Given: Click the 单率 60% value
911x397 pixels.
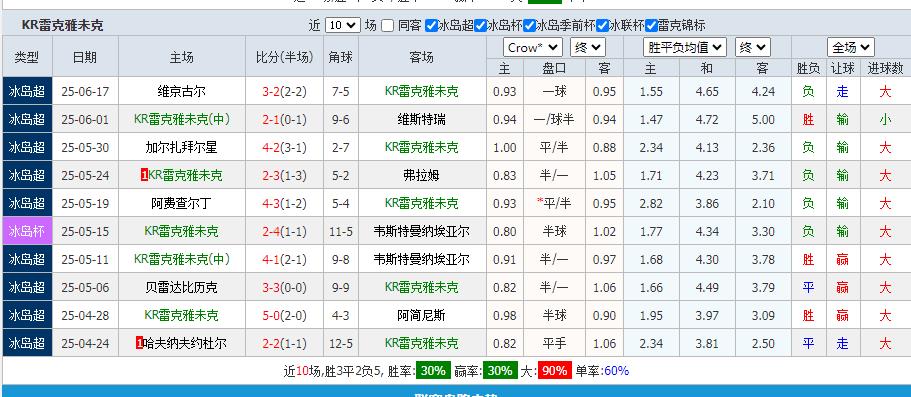Looking at the screenshot, I should (x=616, y=370).
